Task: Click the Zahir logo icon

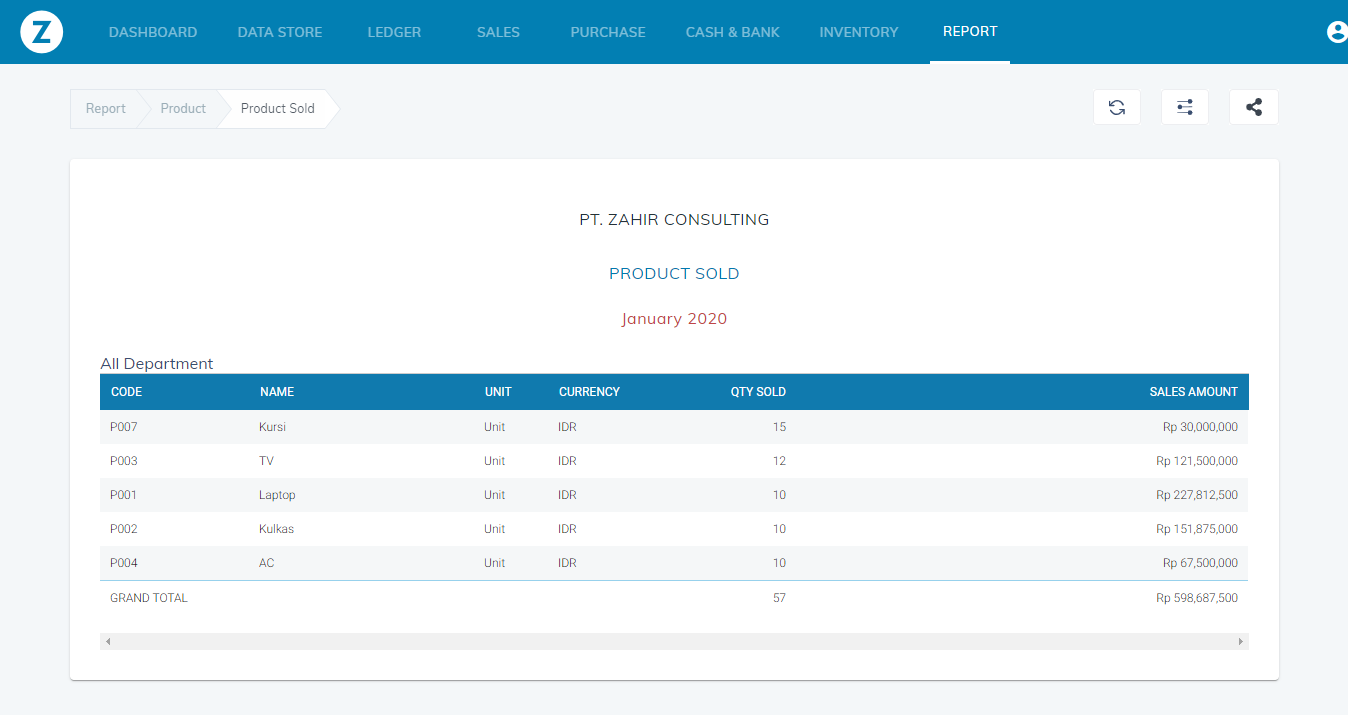Action: click(x=42, y=32)
